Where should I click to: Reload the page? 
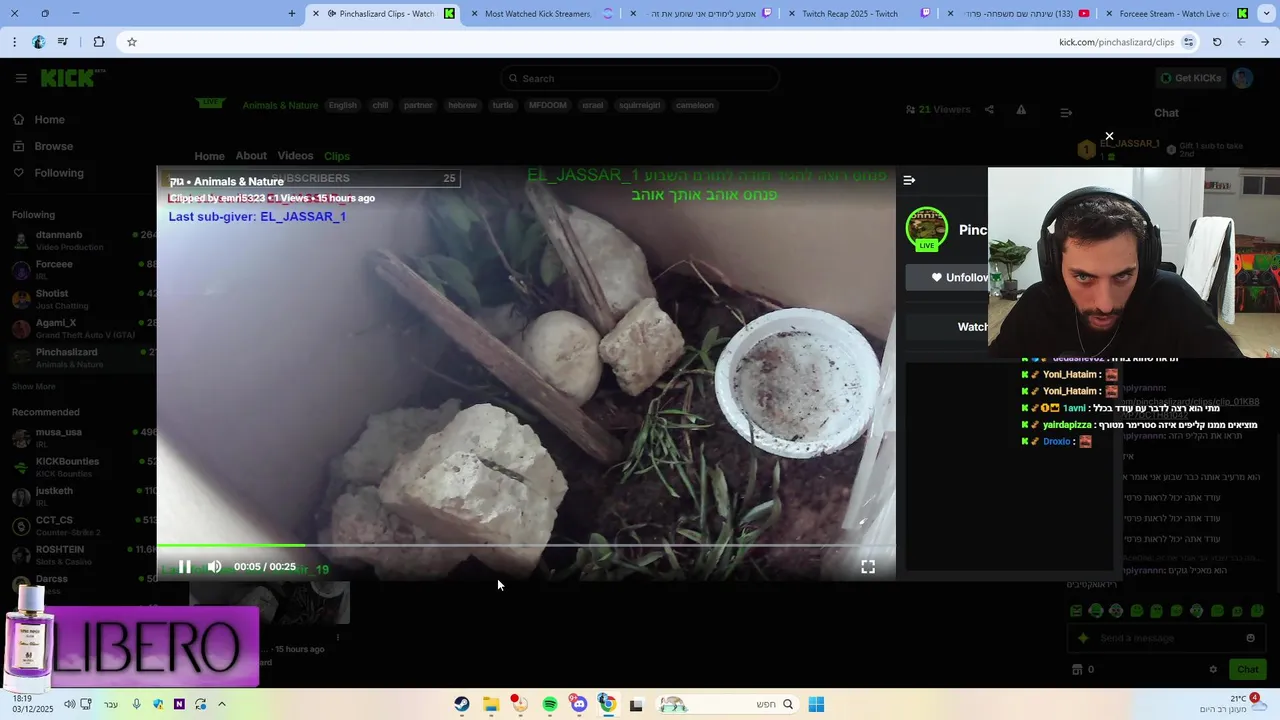click(1217, 42)
